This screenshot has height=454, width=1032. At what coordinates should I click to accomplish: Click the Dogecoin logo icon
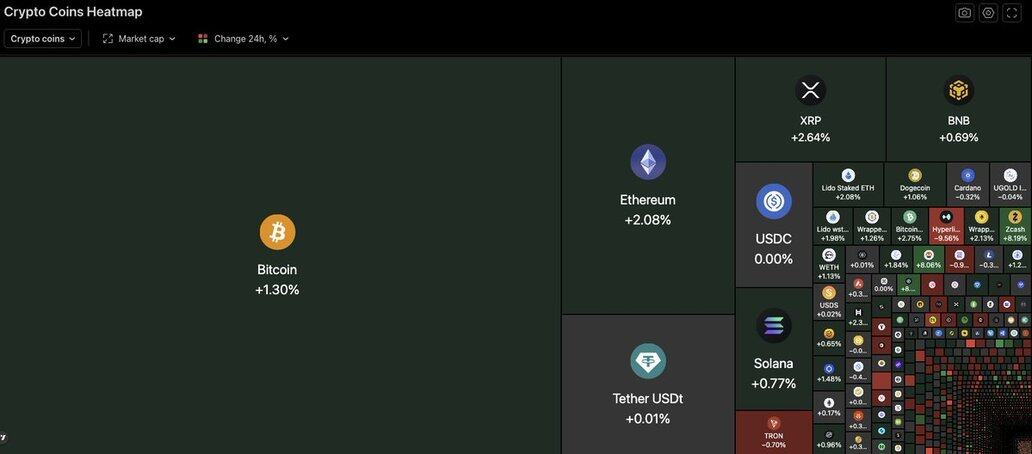point(915,175)
